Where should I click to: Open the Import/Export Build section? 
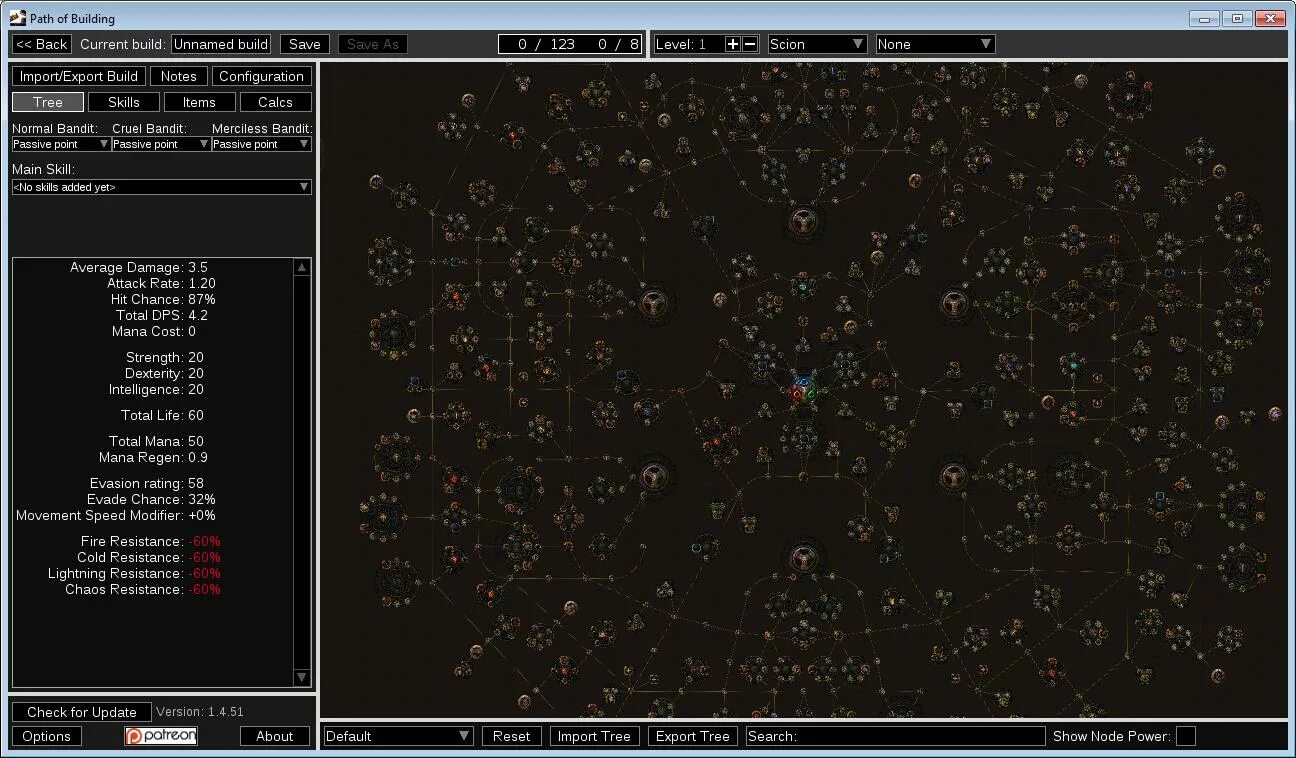(x=79, y=76)
